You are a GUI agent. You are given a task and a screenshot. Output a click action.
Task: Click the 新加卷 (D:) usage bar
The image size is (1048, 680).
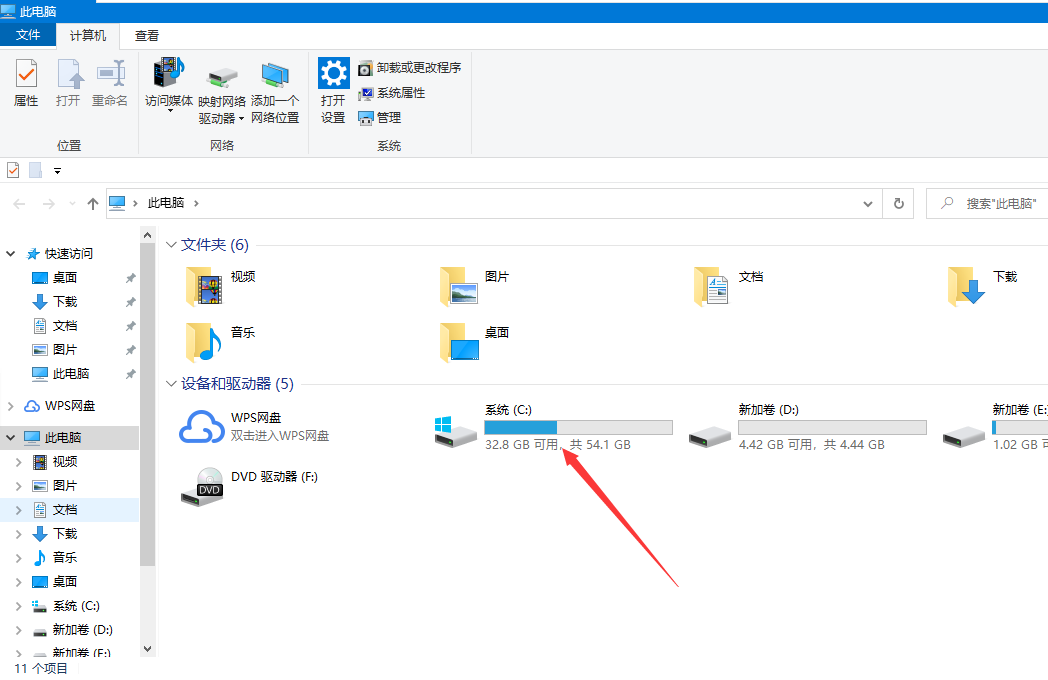832,427
